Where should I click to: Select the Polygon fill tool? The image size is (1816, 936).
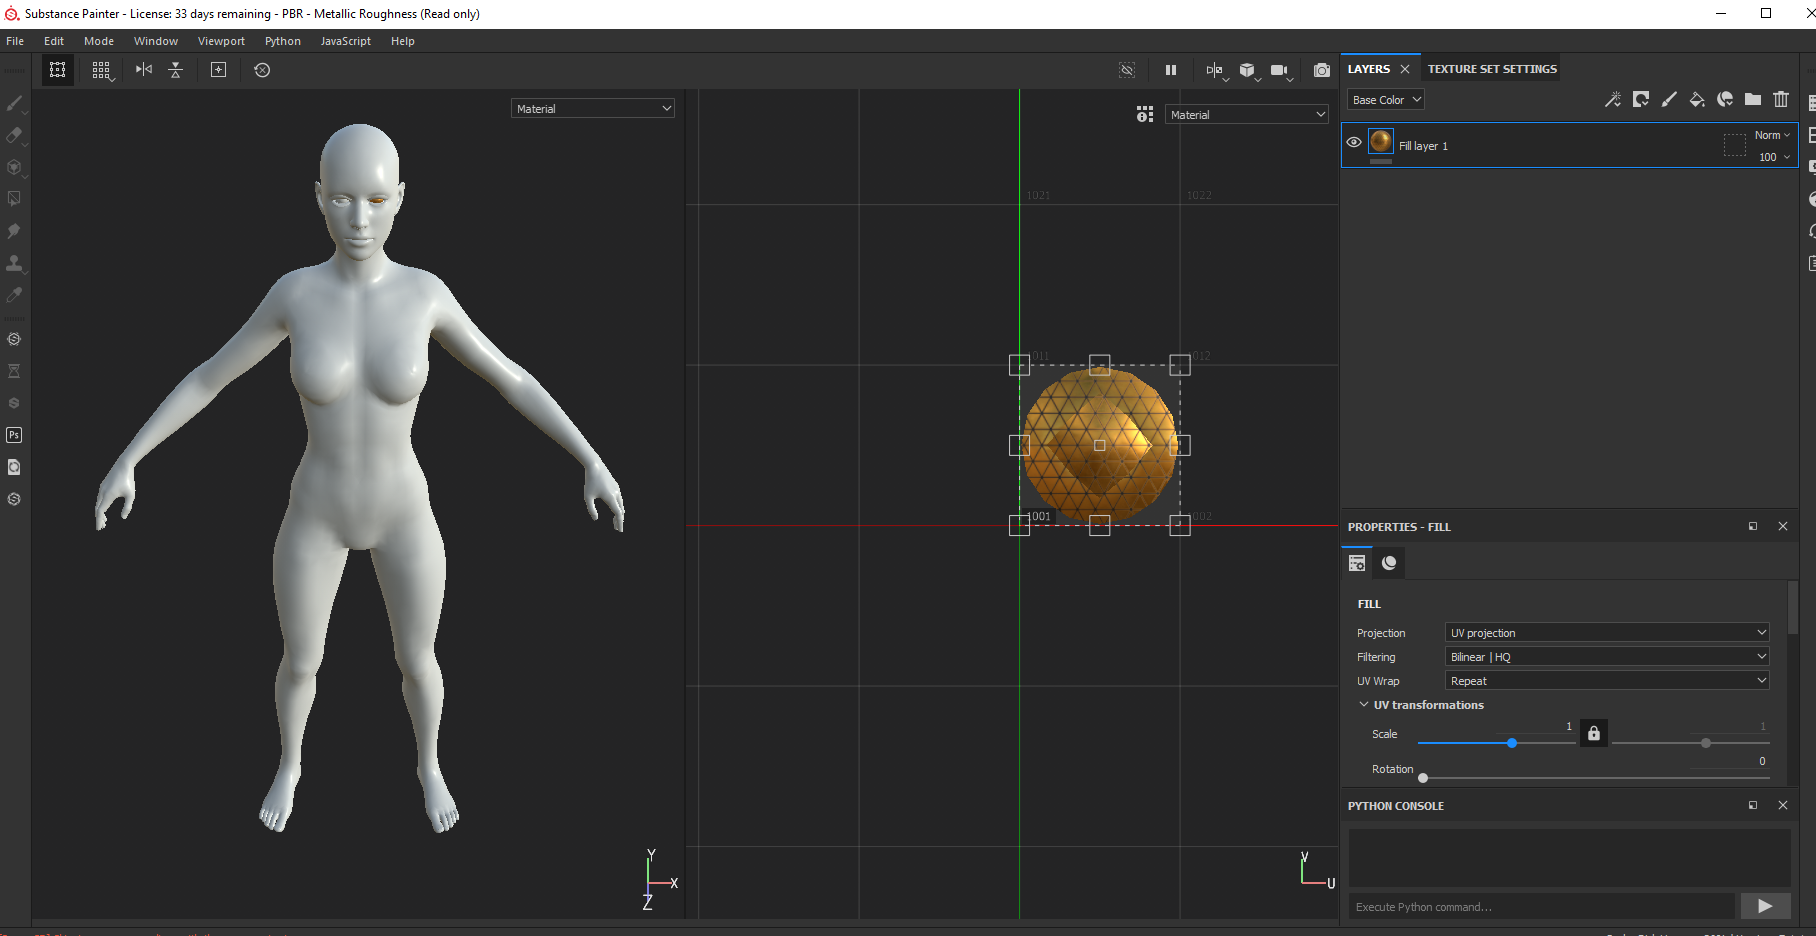coord(14,199)
